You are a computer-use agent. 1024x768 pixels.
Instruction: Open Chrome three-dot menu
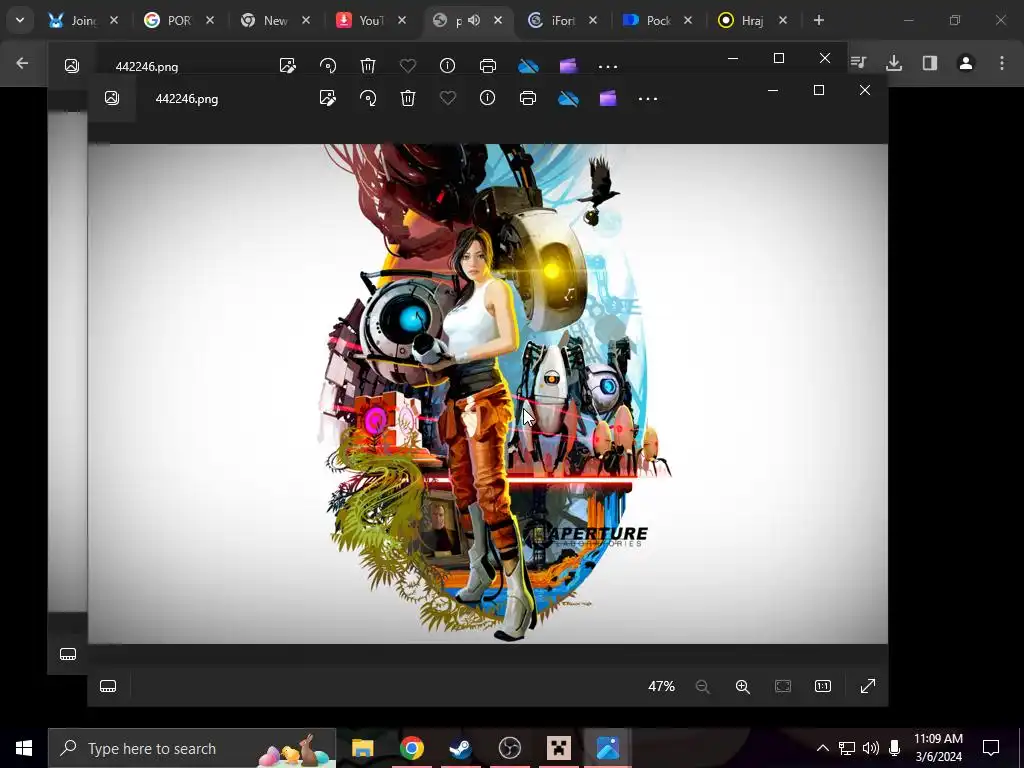pyautogui.click(x=1002, y=63)
